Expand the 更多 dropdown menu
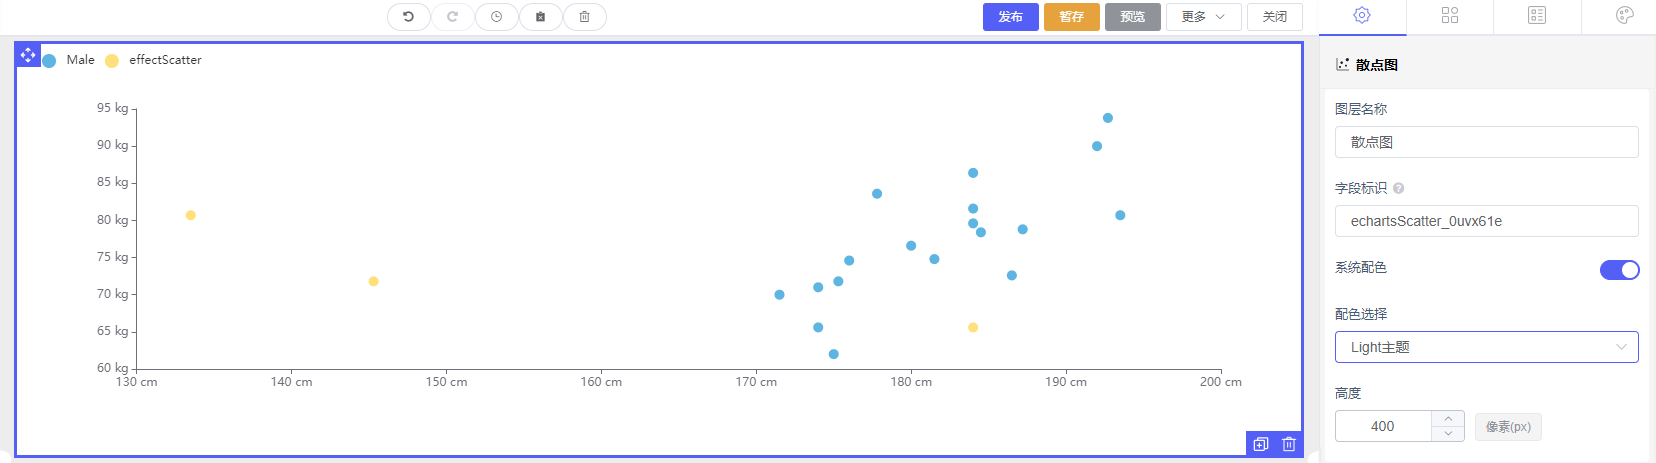This screenshot has height=463, width=1656. (x=1203, y=17)
